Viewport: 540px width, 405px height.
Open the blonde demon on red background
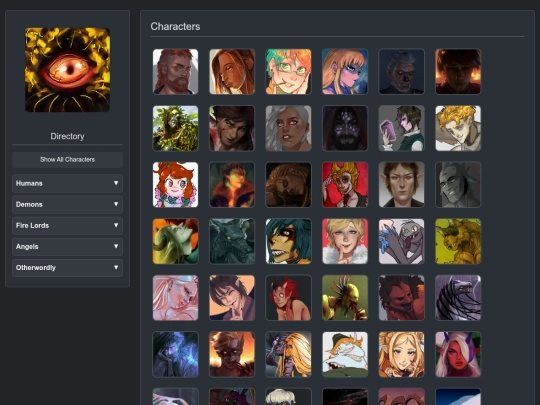(345, 185)
